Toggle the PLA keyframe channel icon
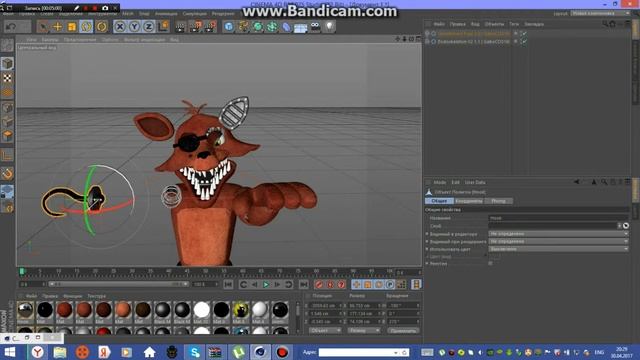This screenshot has height=360, width=640. pyautogui.click(x=401, y=284)
